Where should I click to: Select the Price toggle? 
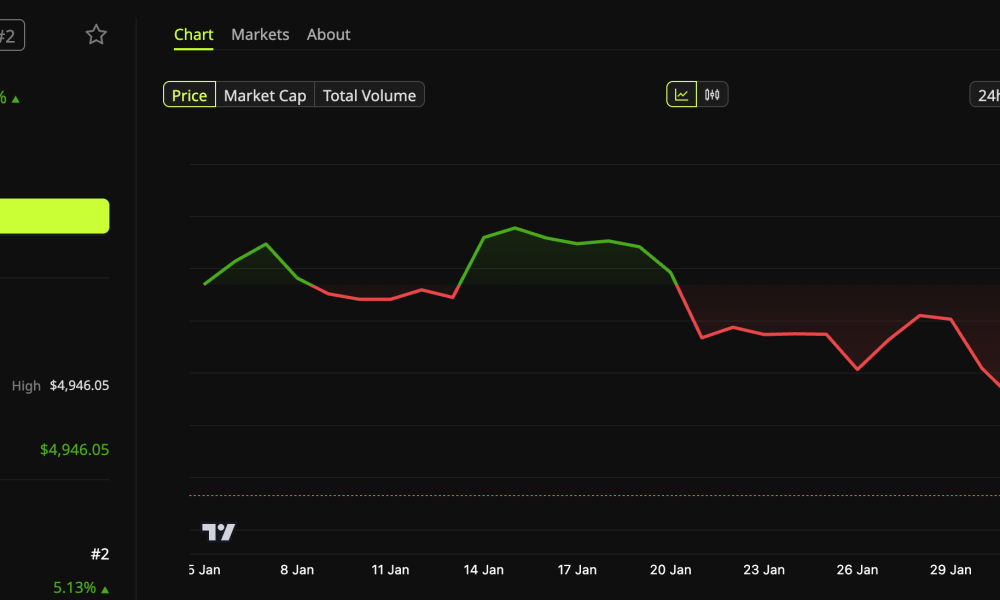click(189, 94)
